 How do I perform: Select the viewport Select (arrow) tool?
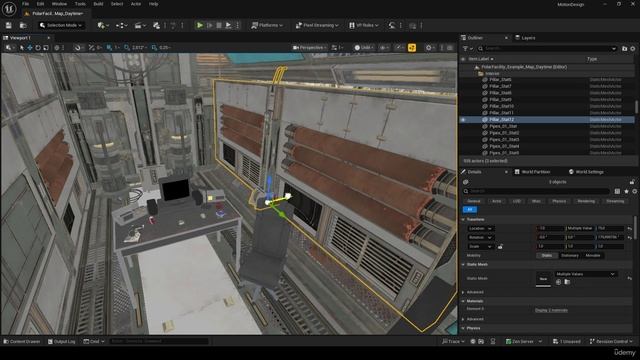pos(22,48)
